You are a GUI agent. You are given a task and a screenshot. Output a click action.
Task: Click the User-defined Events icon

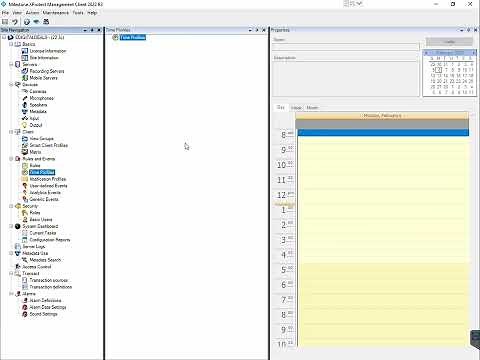coord(25,186)
